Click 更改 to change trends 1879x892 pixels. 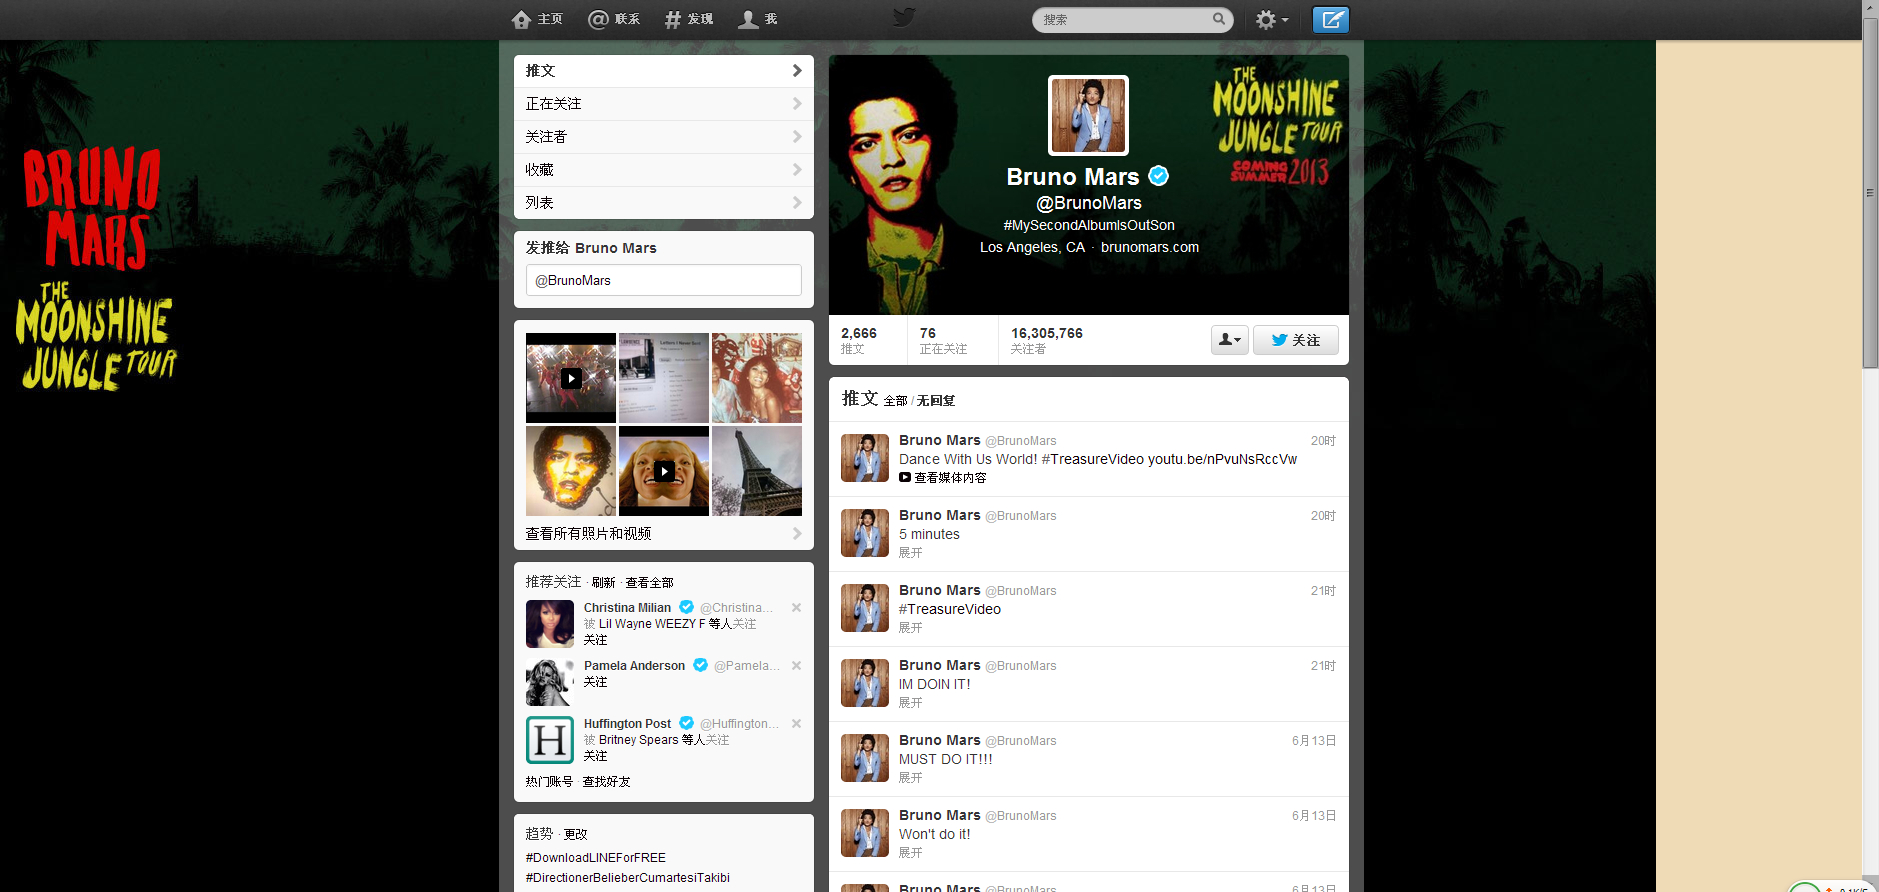[576, 834]
